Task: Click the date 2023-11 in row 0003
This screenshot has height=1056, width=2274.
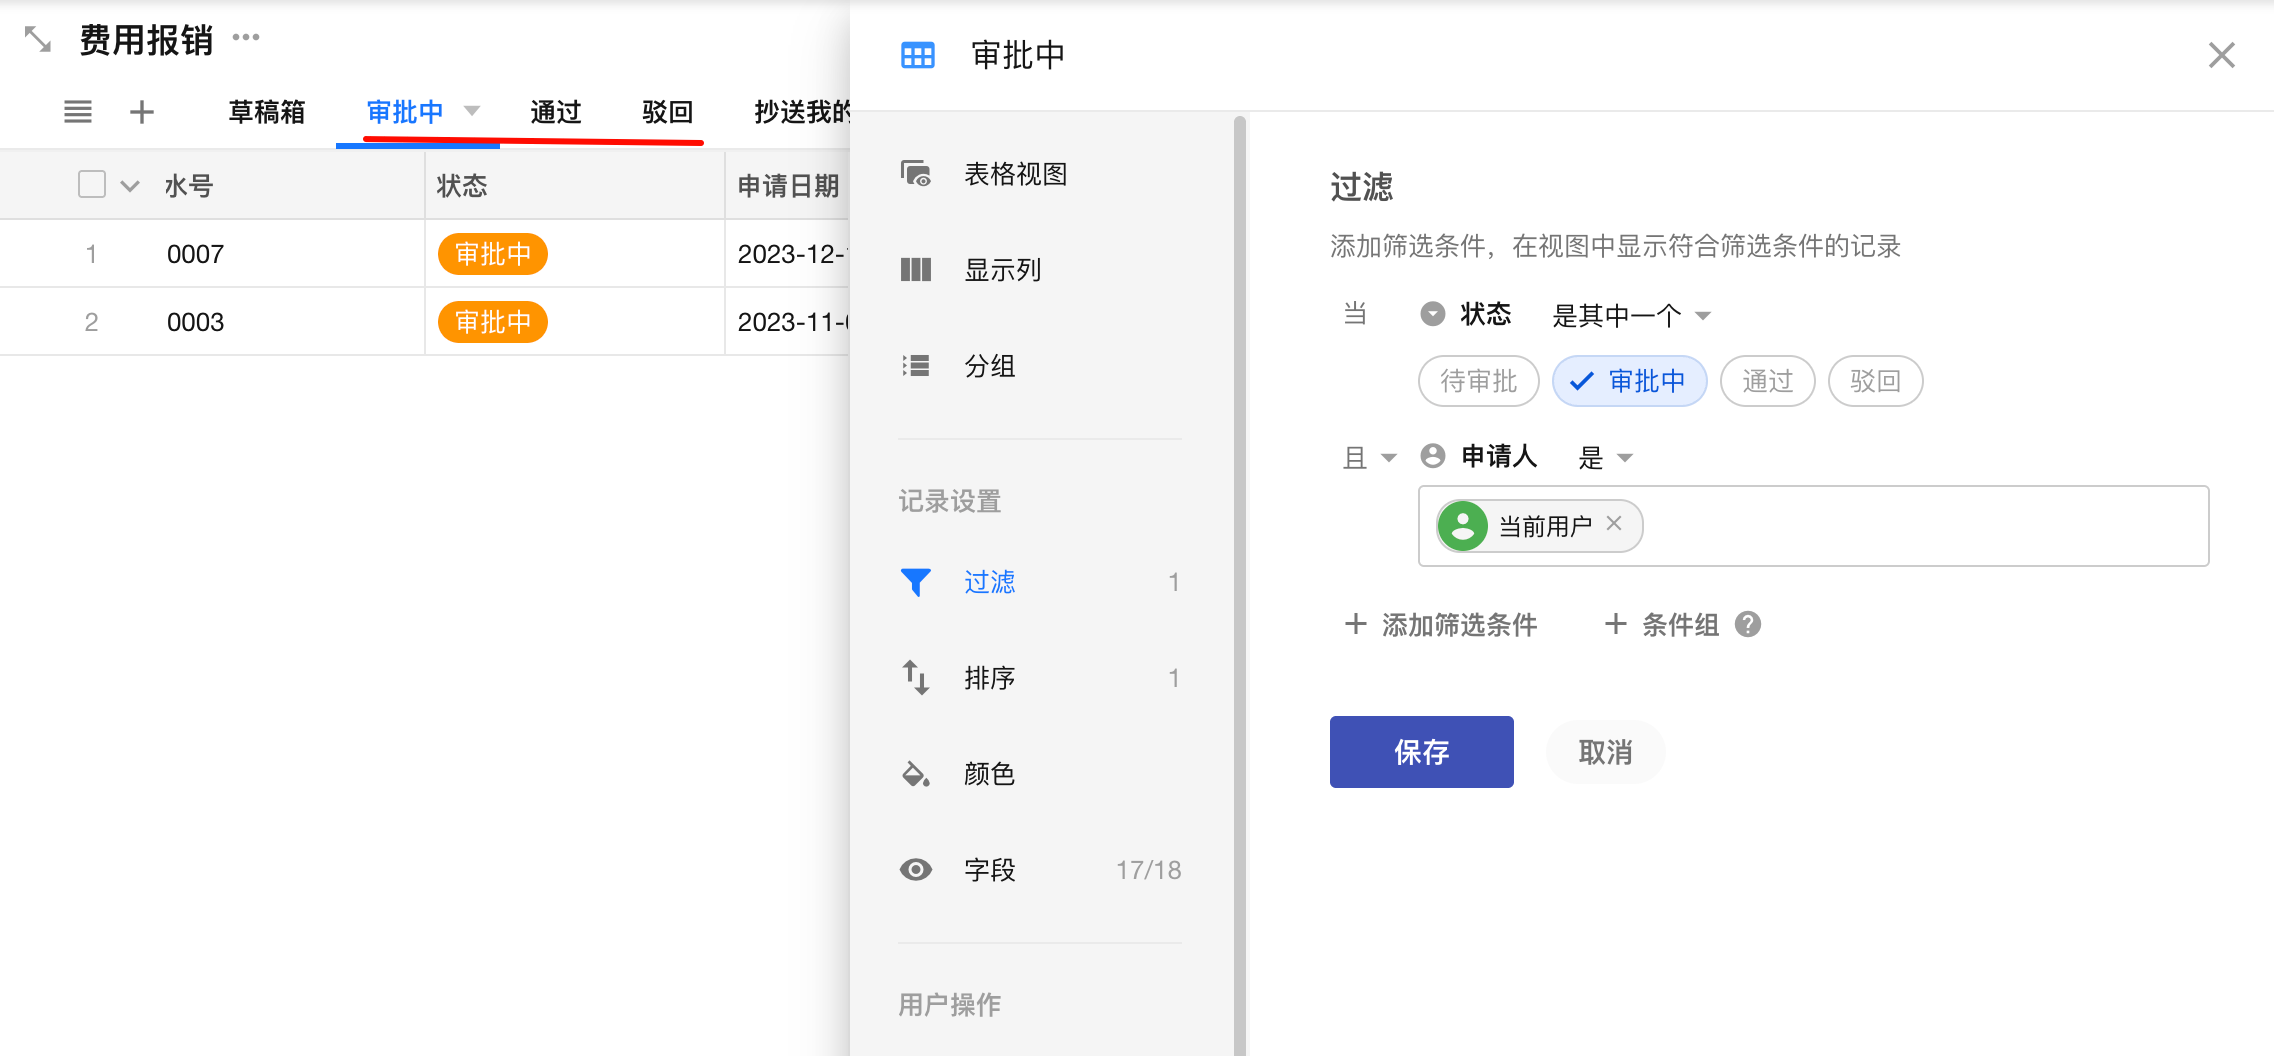Action: (x=793, y=322)
